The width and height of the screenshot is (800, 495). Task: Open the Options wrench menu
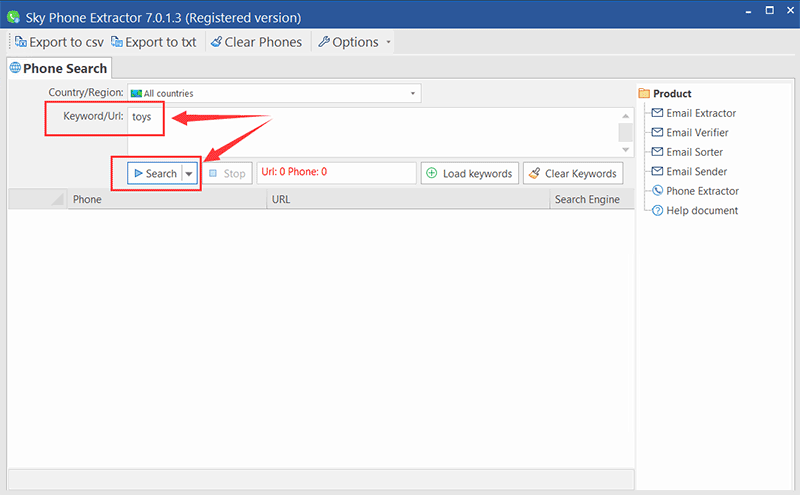tap(349, 42)
